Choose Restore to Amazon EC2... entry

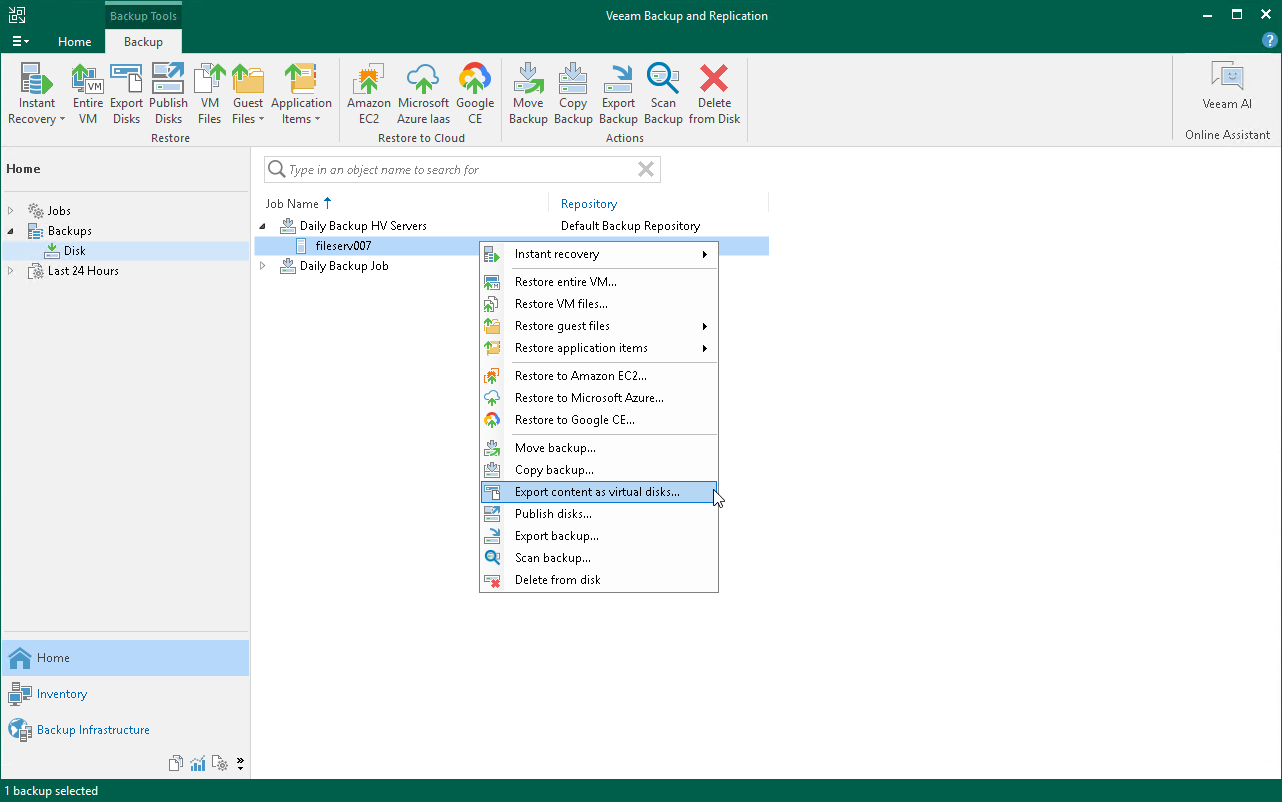coord(599,376)
